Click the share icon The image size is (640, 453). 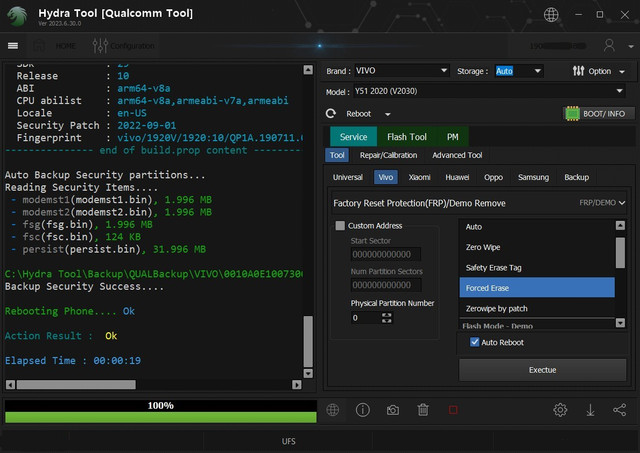(620, 409)
